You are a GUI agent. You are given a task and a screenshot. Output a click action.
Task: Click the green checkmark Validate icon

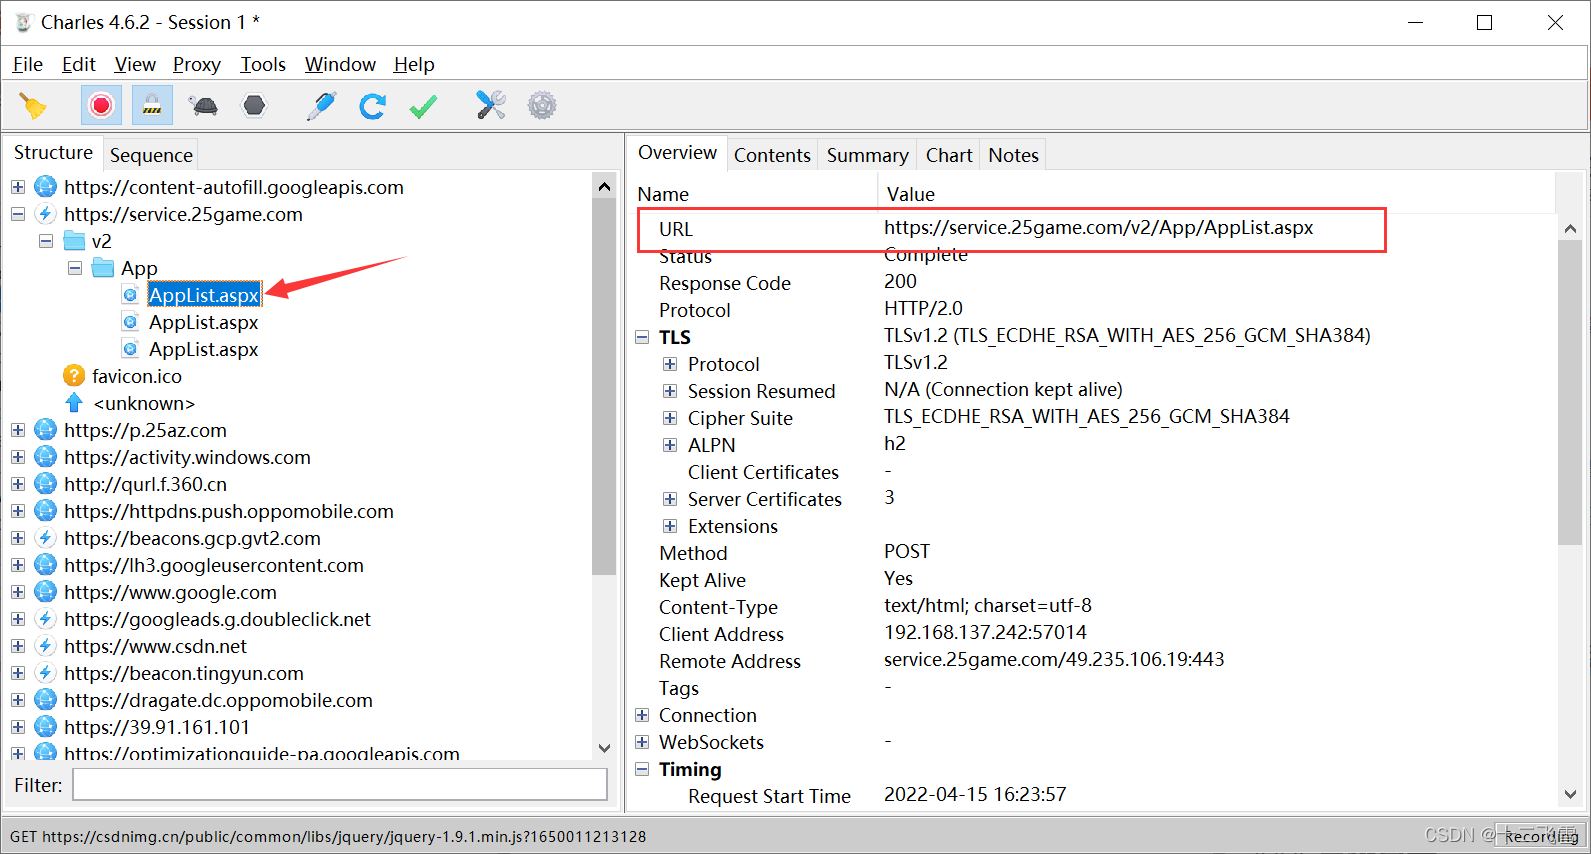point(424,105)
